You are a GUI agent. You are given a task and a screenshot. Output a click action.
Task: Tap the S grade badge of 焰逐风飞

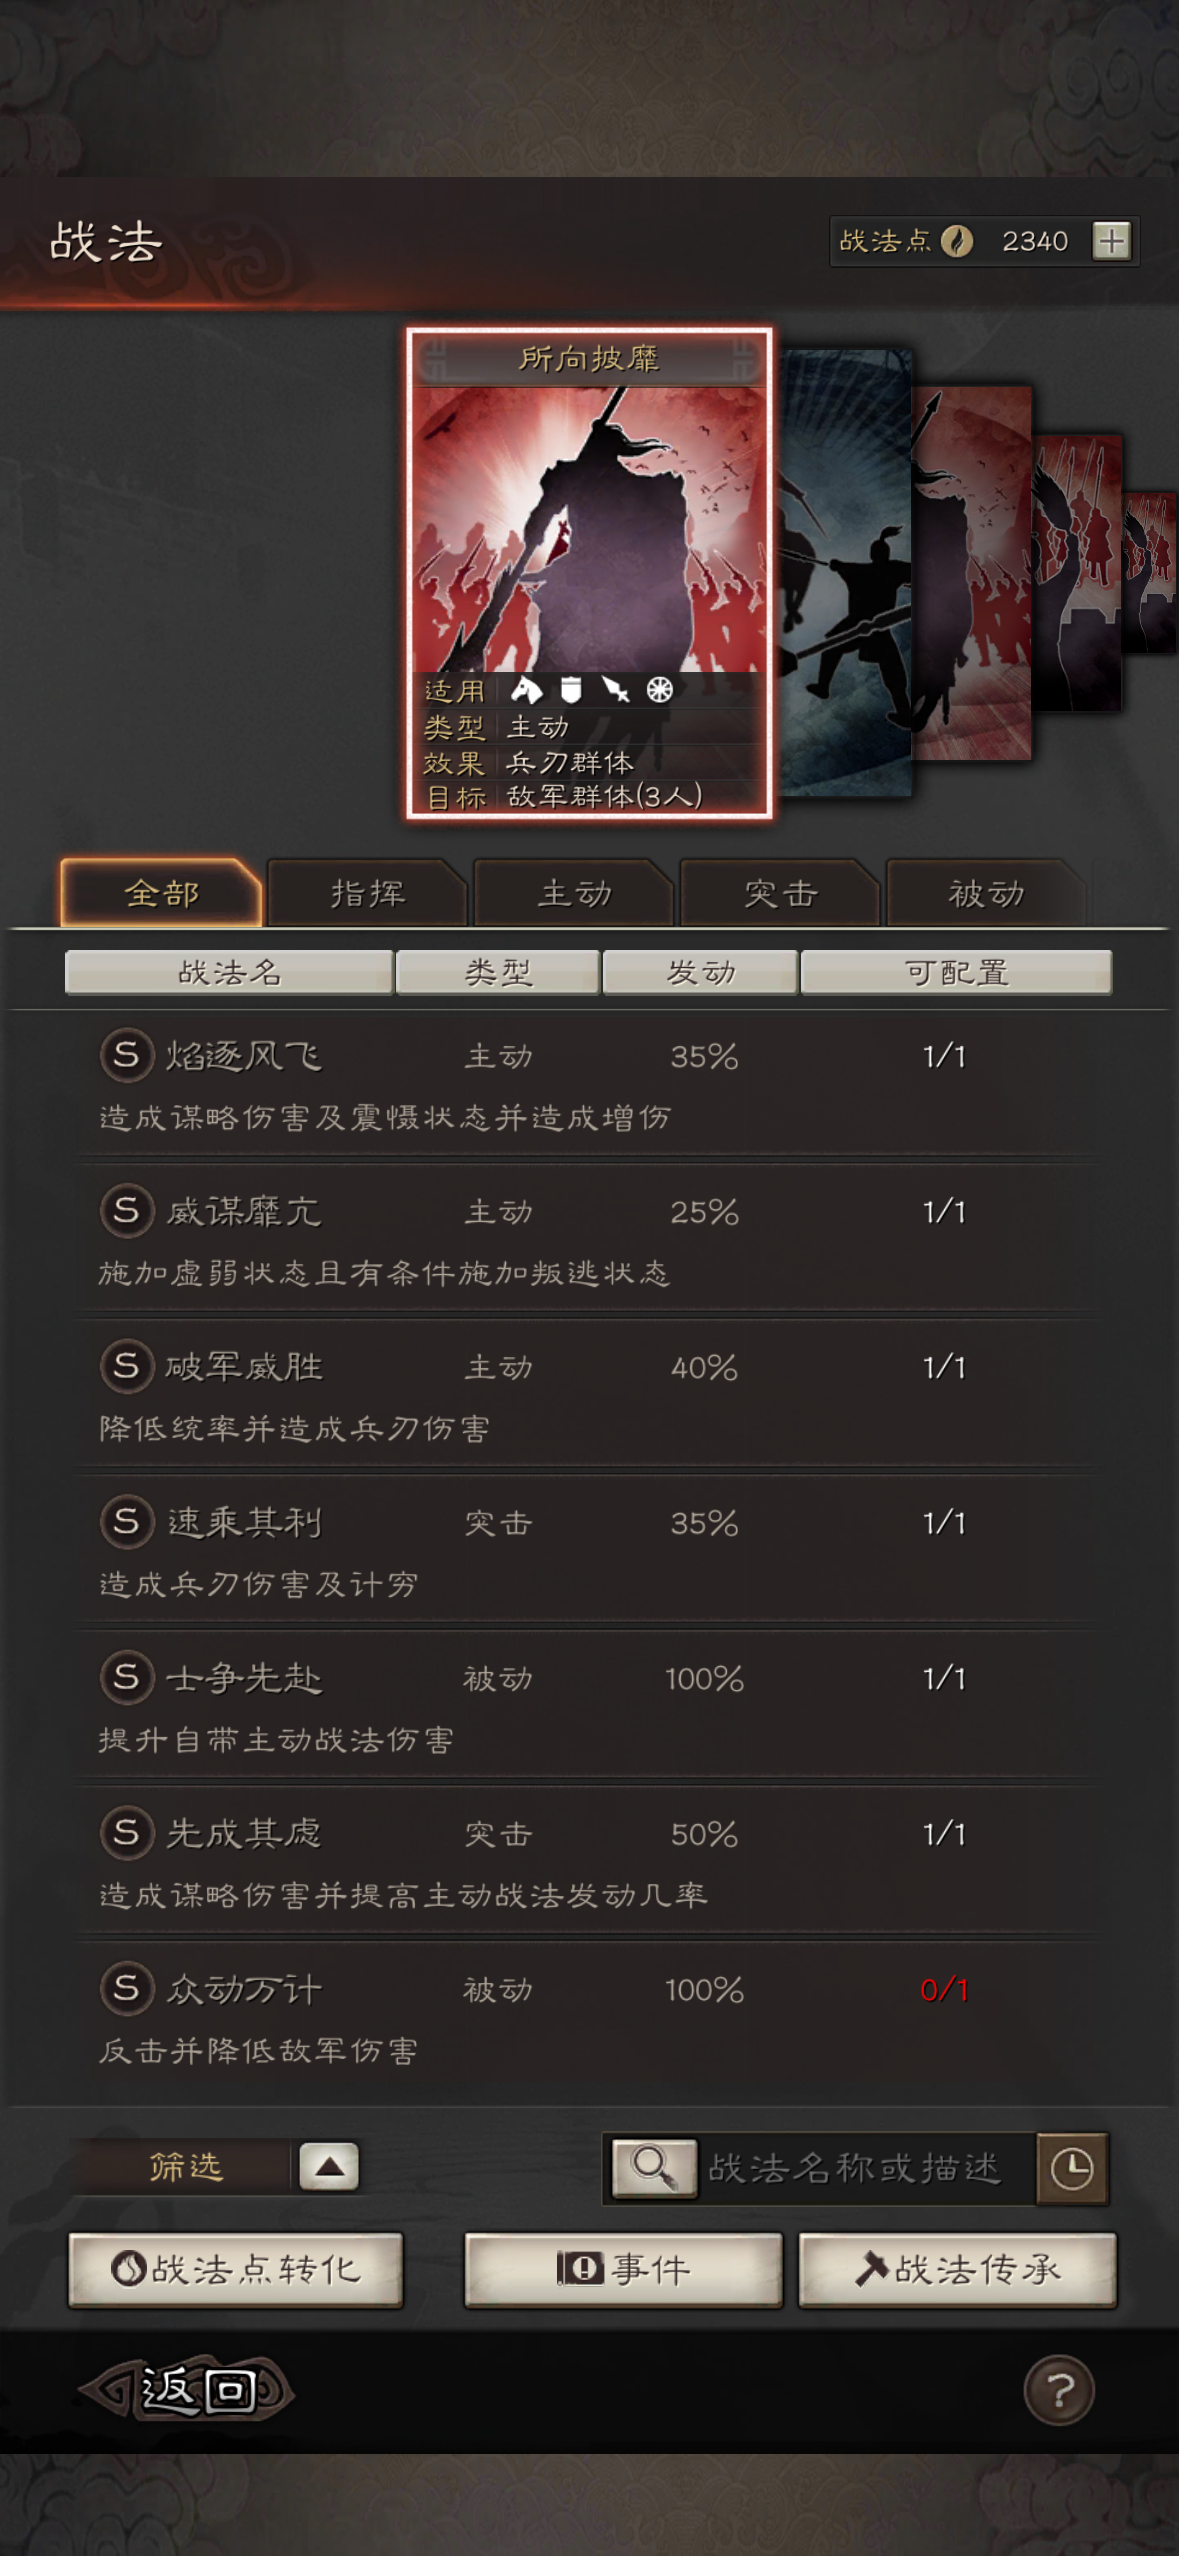click(x=126, y=1054)
